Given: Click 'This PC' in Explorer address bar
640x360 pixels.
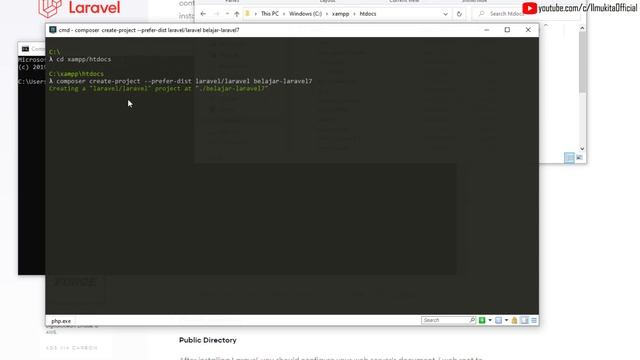Looking at the screenshot, I should pyautogui.click(x=270, y=14).
